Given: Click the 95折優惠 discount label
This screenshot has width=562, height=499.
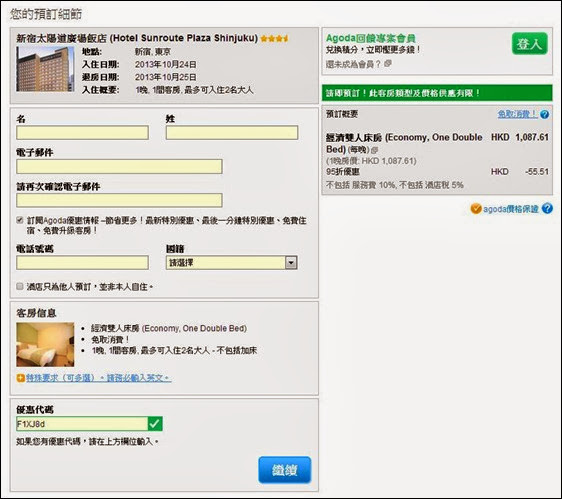Looking at the screenshot, I should coord(343,172).
